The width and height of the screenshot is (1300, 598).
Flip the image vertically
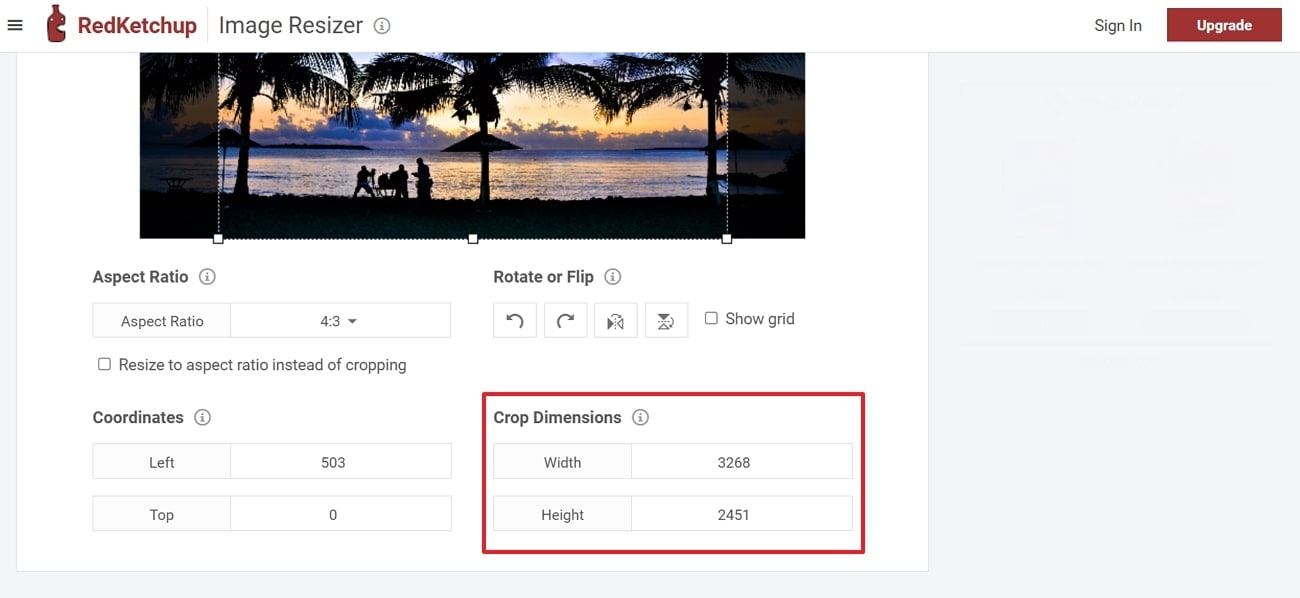tap(666, 321)
